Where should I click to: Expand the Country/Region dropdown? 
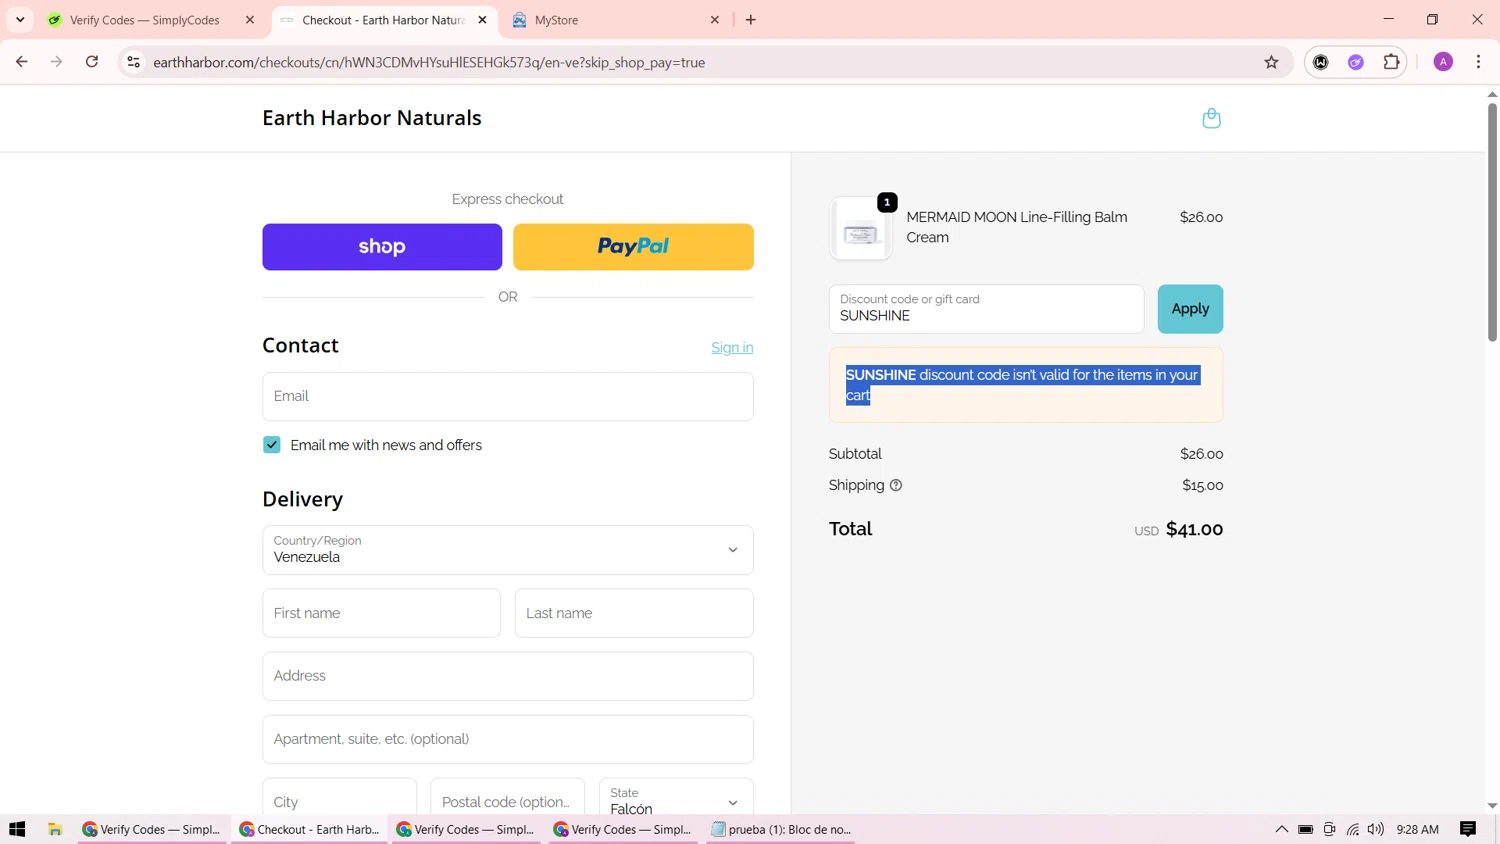[508, 550]
